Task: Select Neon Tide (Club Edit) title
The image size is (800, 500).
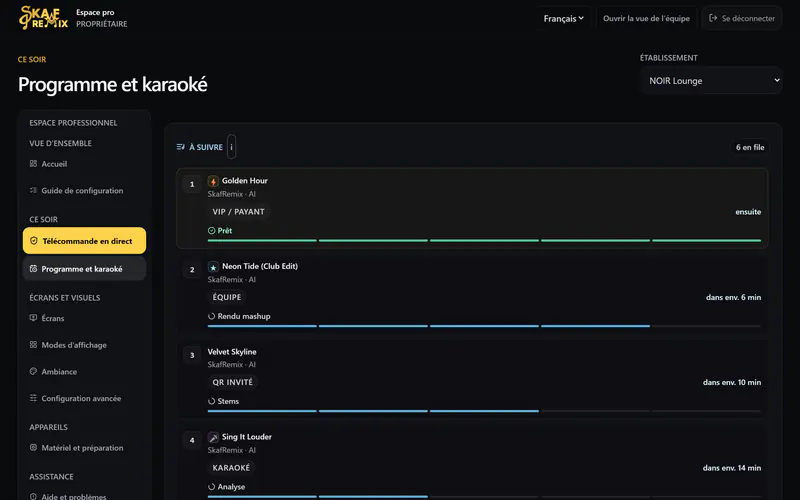Action: coord(260,266)
